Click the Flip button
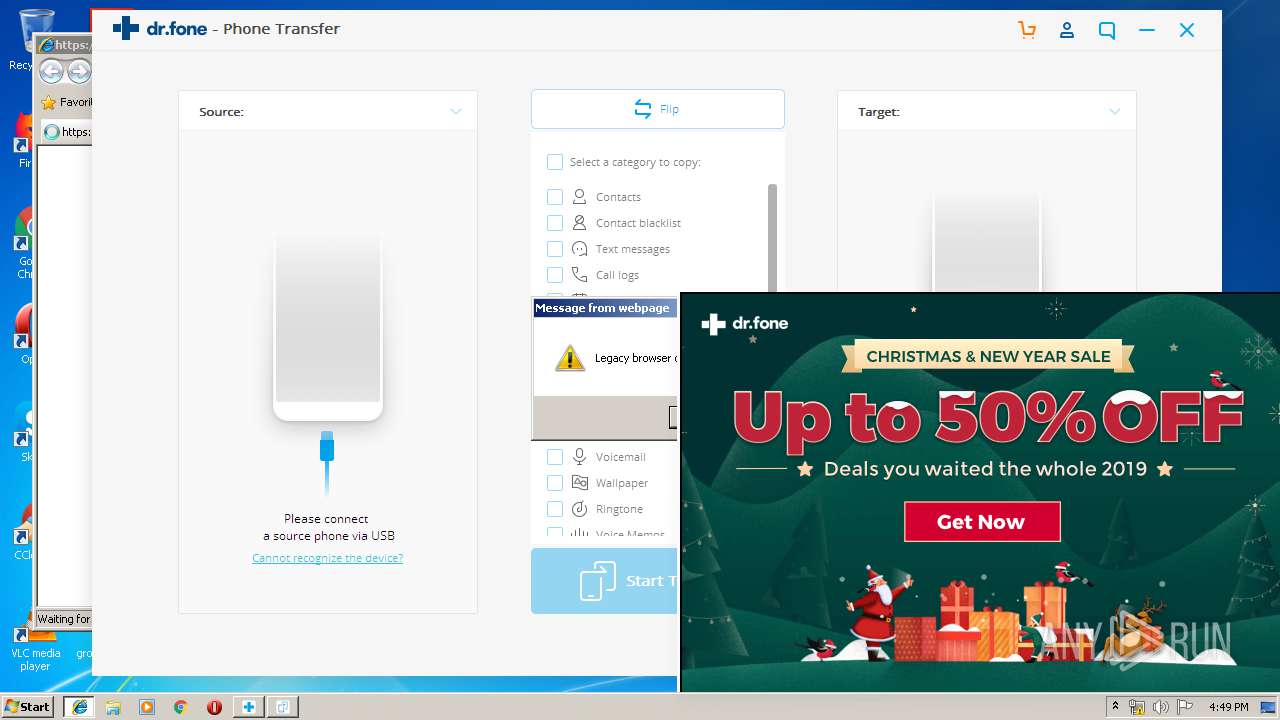This screenshot has height=720, width=1280. click(658, 109)
